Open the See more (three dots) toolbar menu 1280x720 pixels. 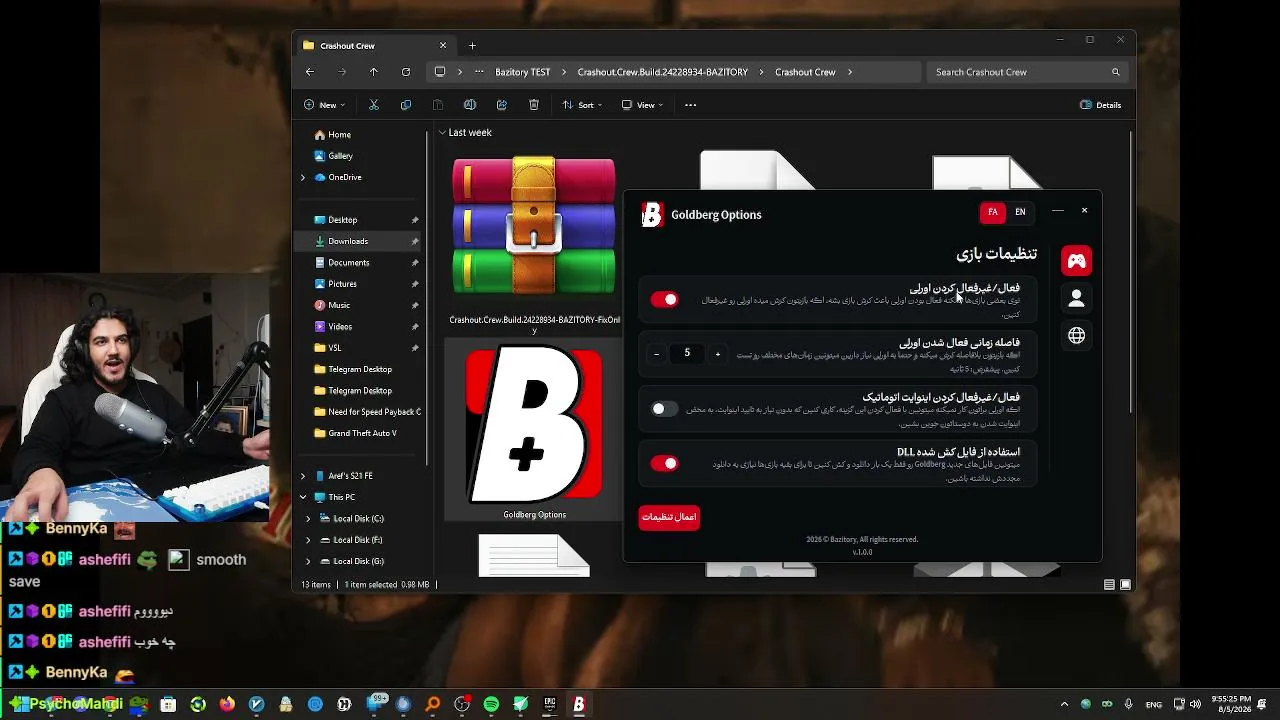click(690, 105)
